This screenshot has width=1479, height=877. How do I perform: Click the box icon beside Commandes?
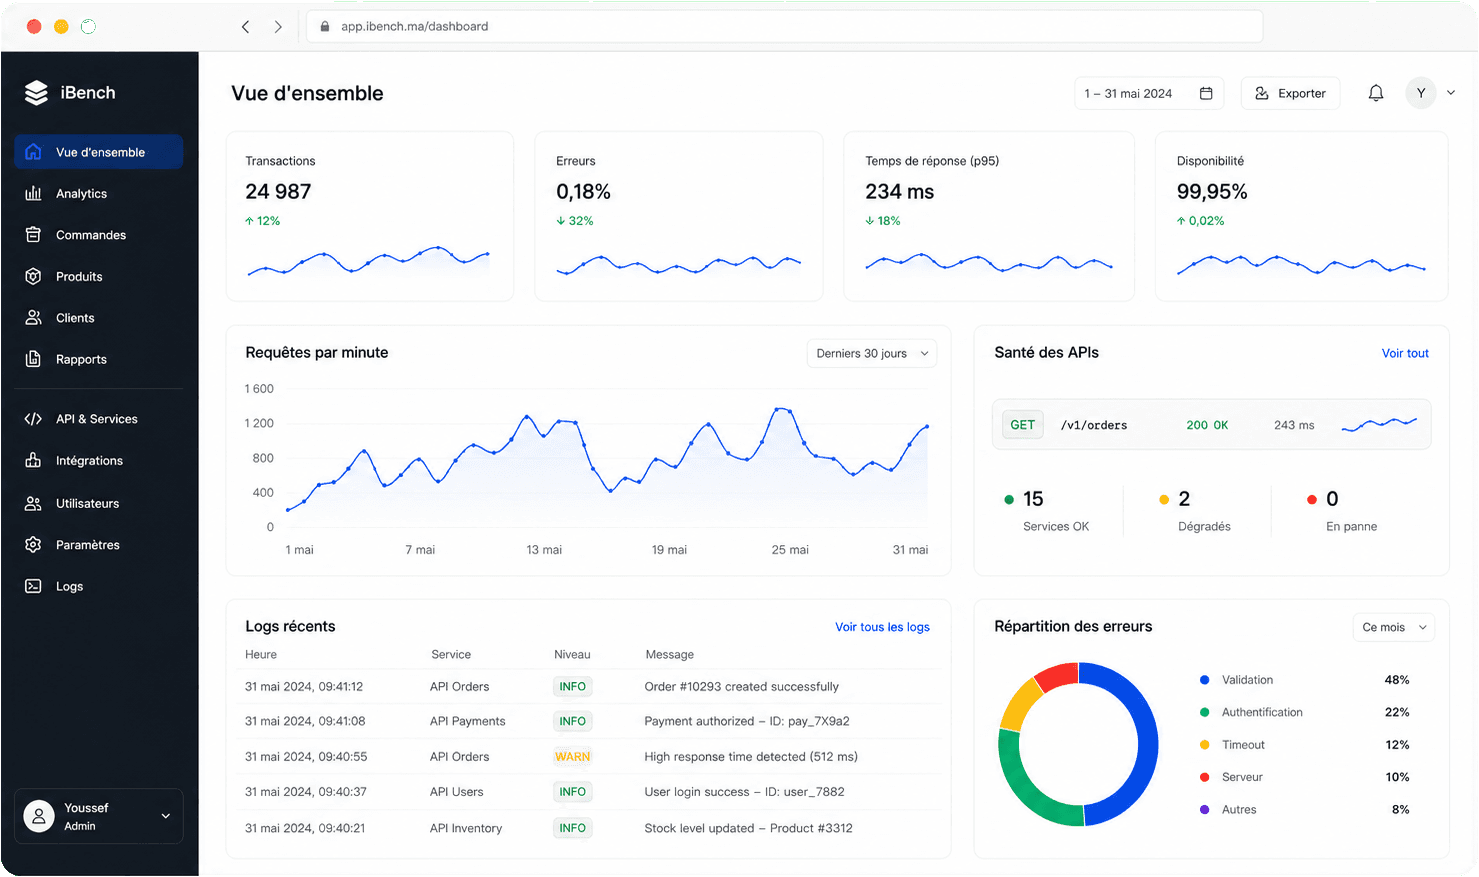[x=33, y=235]
